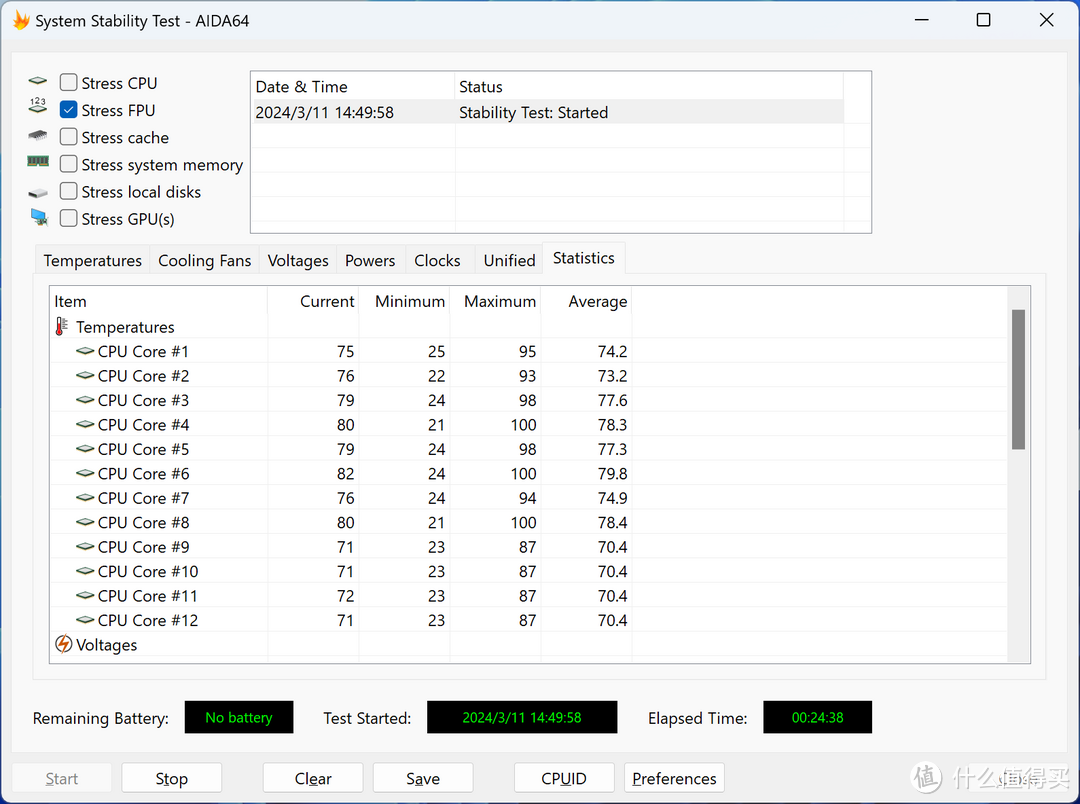Click the chip icon of CPU Core #11

pos(85,595)
